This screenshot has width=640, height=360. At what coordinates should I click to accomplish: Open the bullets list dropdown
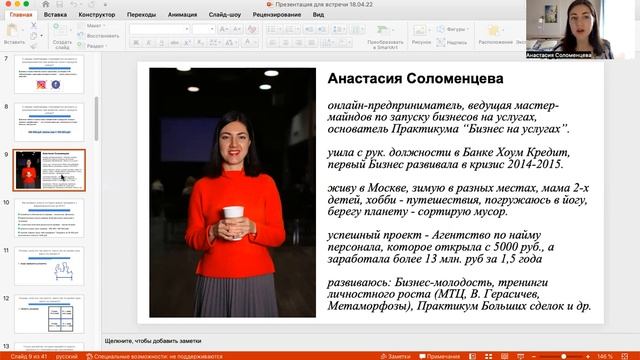(x=273, y=29)
